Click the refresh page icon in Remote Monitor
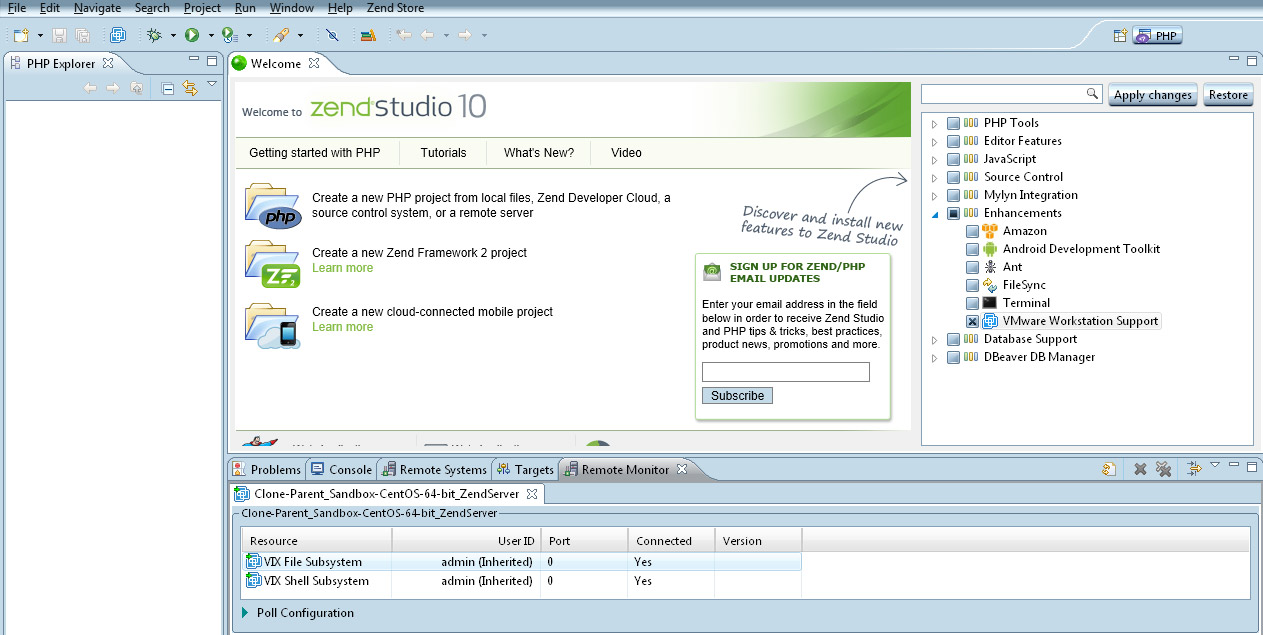Screen dimensions: 1263x635 1109,469
